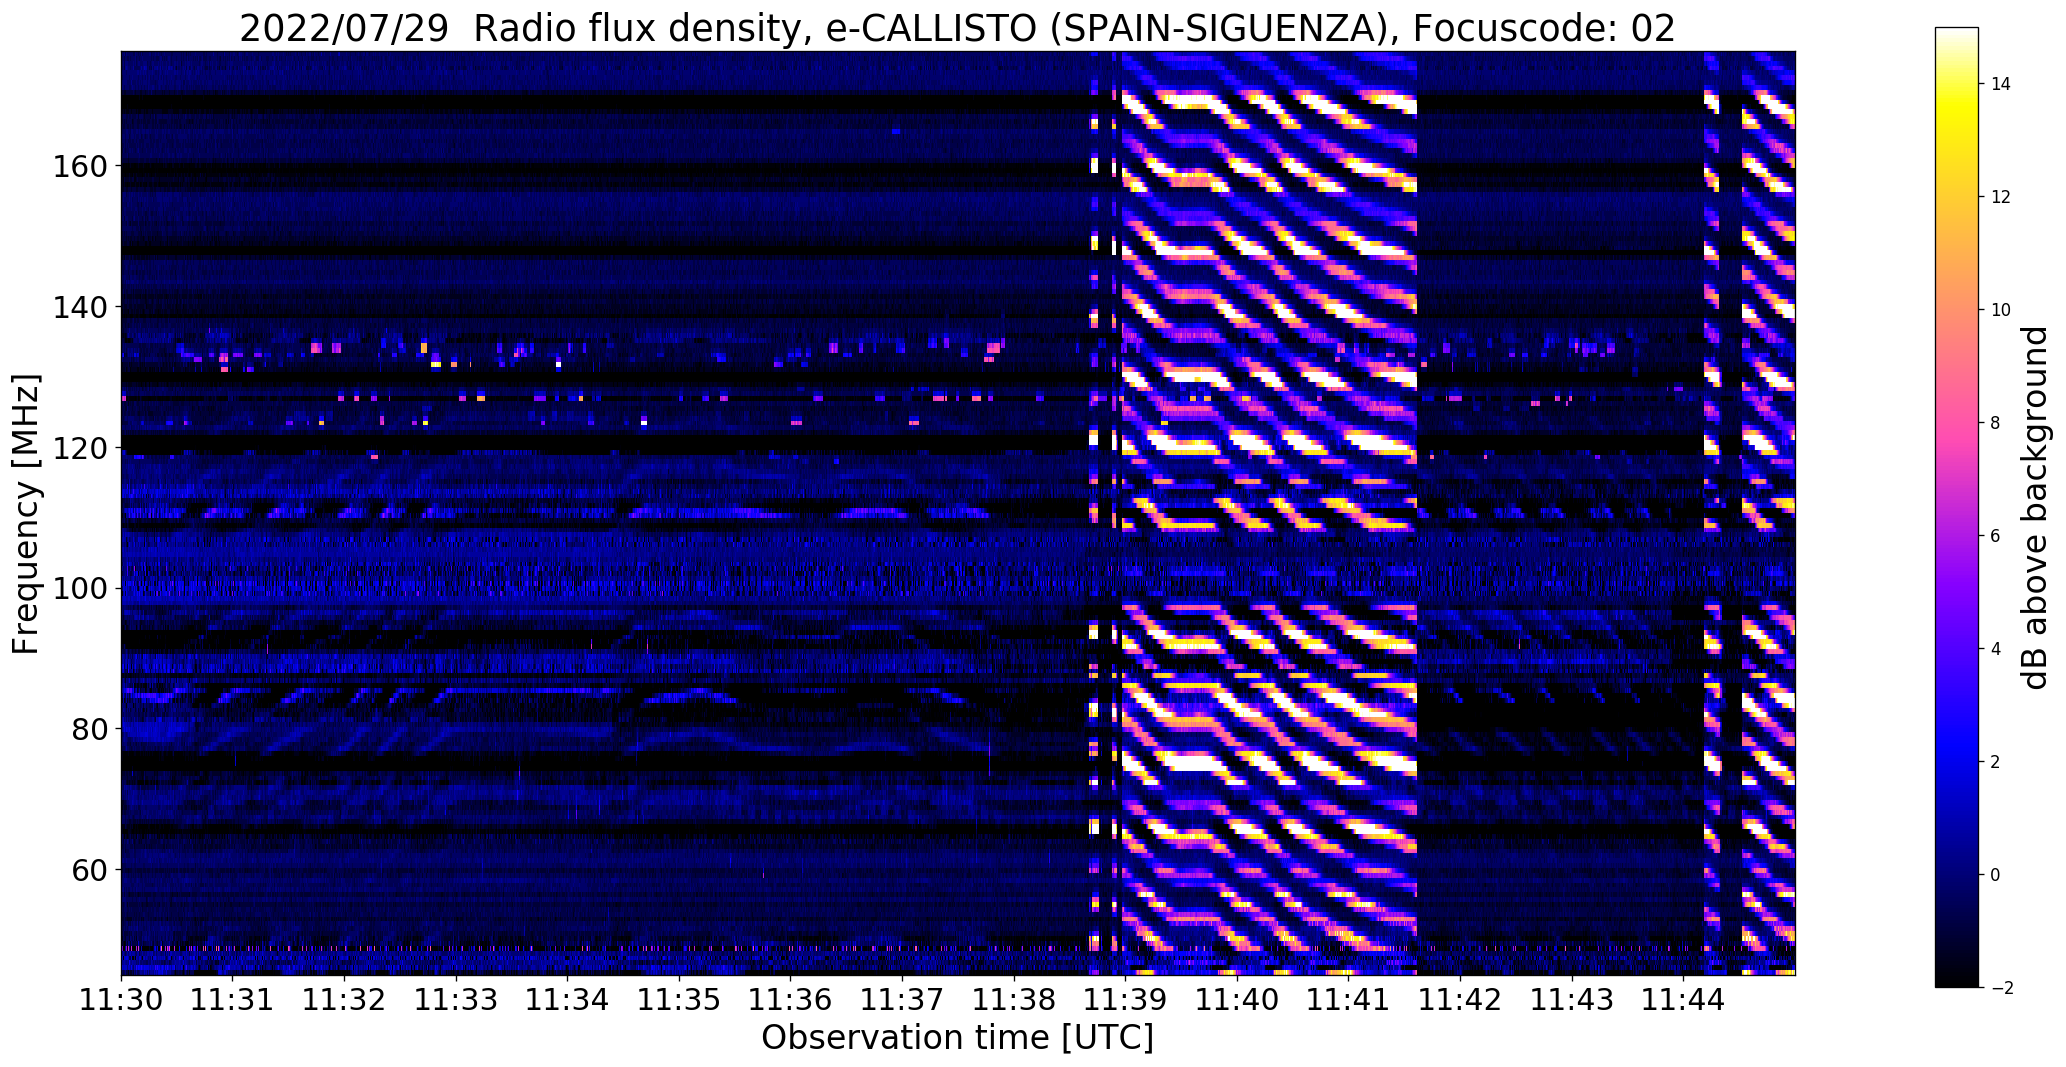Click the 2 colorbar tick label
The width and height of the screenshot is (2066, 1067).
[x=1995, y=762]
